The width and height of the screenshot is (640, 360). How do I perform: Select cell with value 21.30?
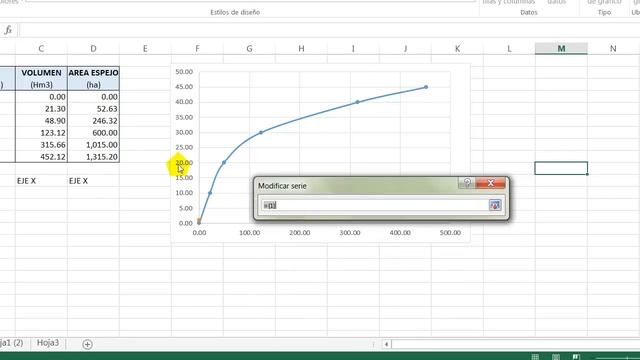(41, 109)
